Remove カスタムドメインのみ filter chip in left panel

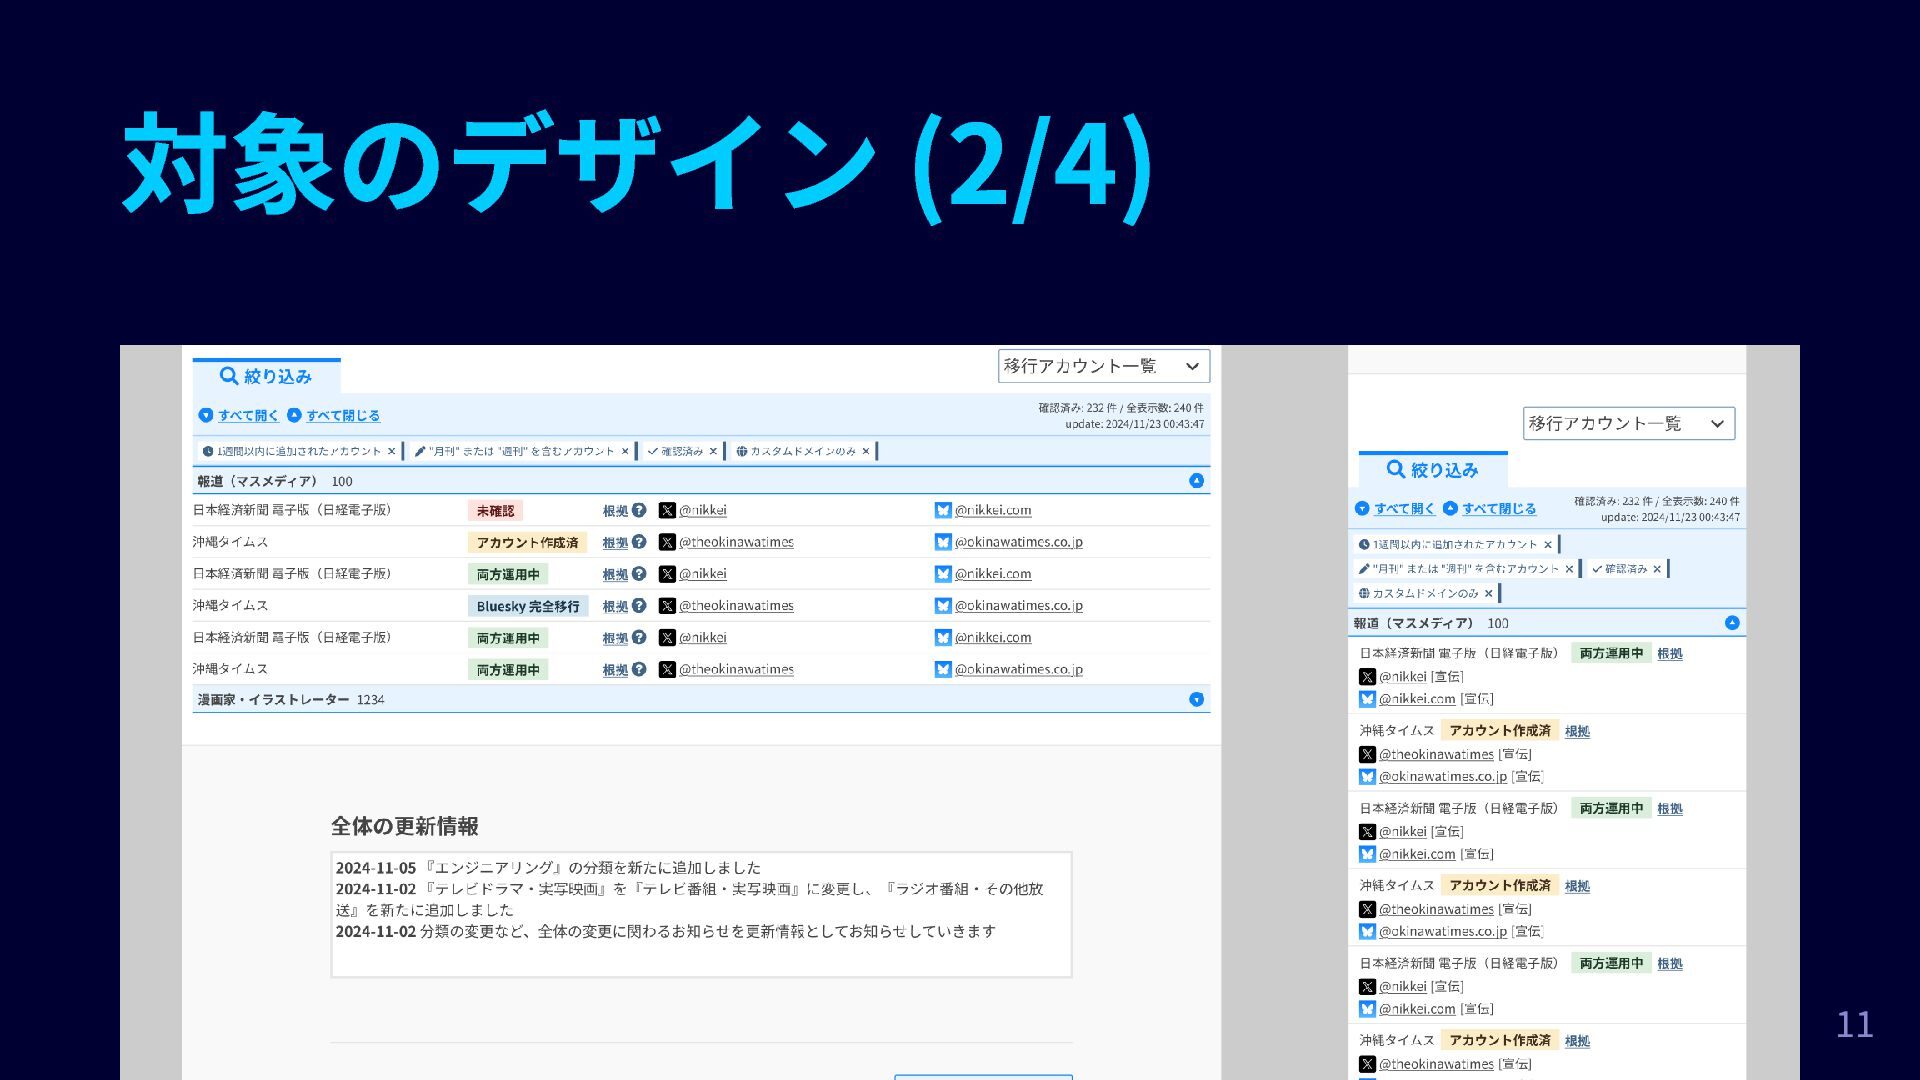point(866,451)
